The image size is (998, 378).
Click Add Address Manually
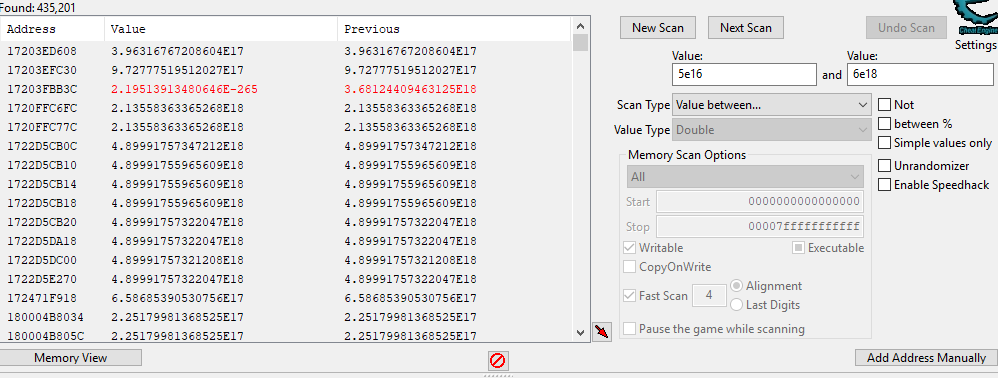coord(926,358)
